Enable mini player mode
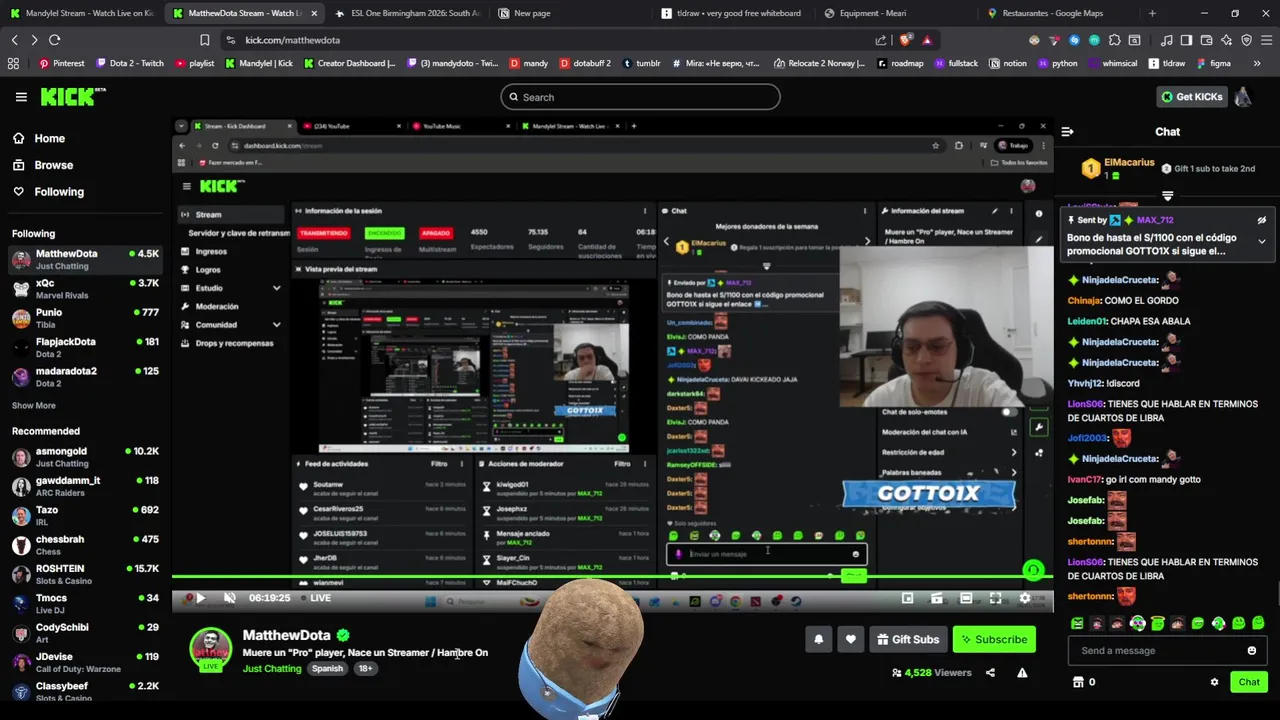Image resolution: width=1280 pixels, height=720 pixels. pos(907,598)
